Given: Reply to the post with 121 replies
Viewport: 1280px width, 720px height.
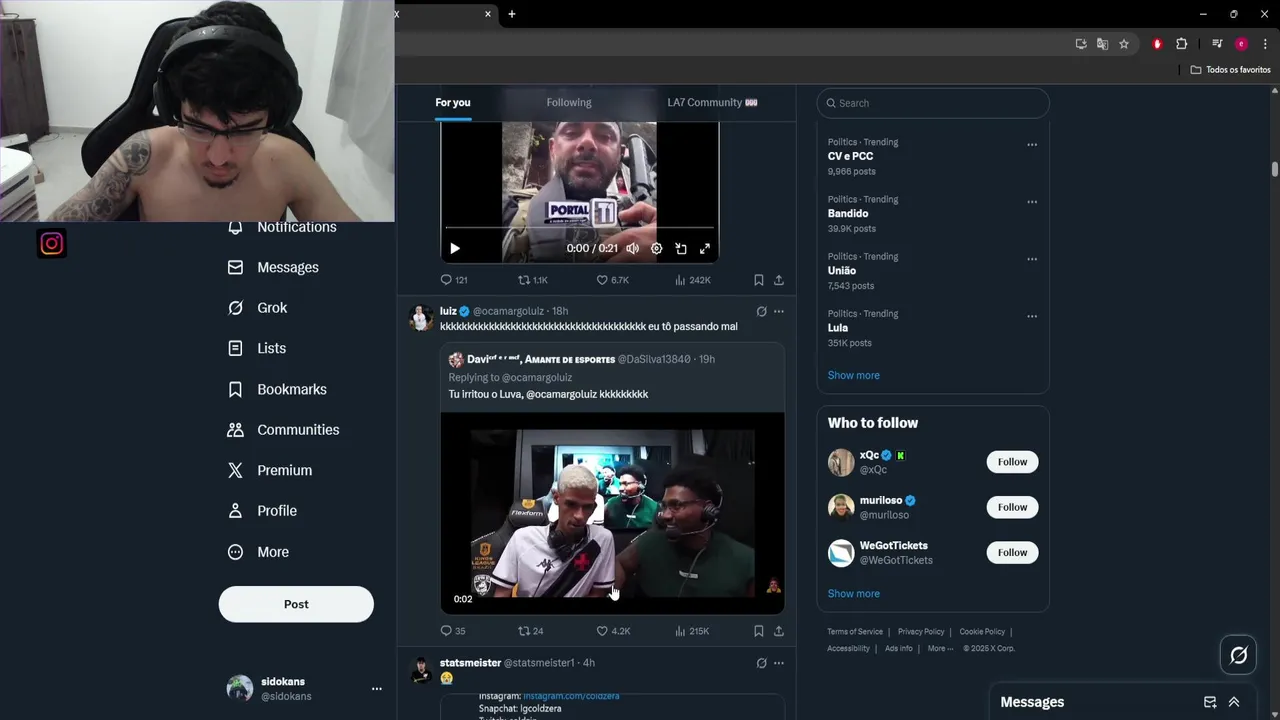Looking at the screenshot, I should coord(454,280).
